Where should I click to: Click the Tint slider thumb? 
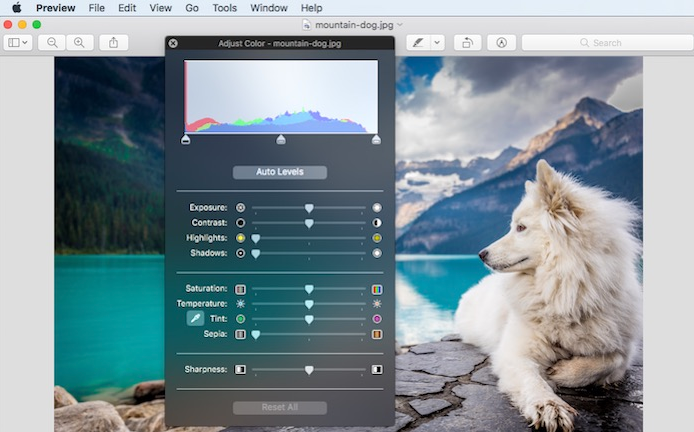click(x=309, y=320)
